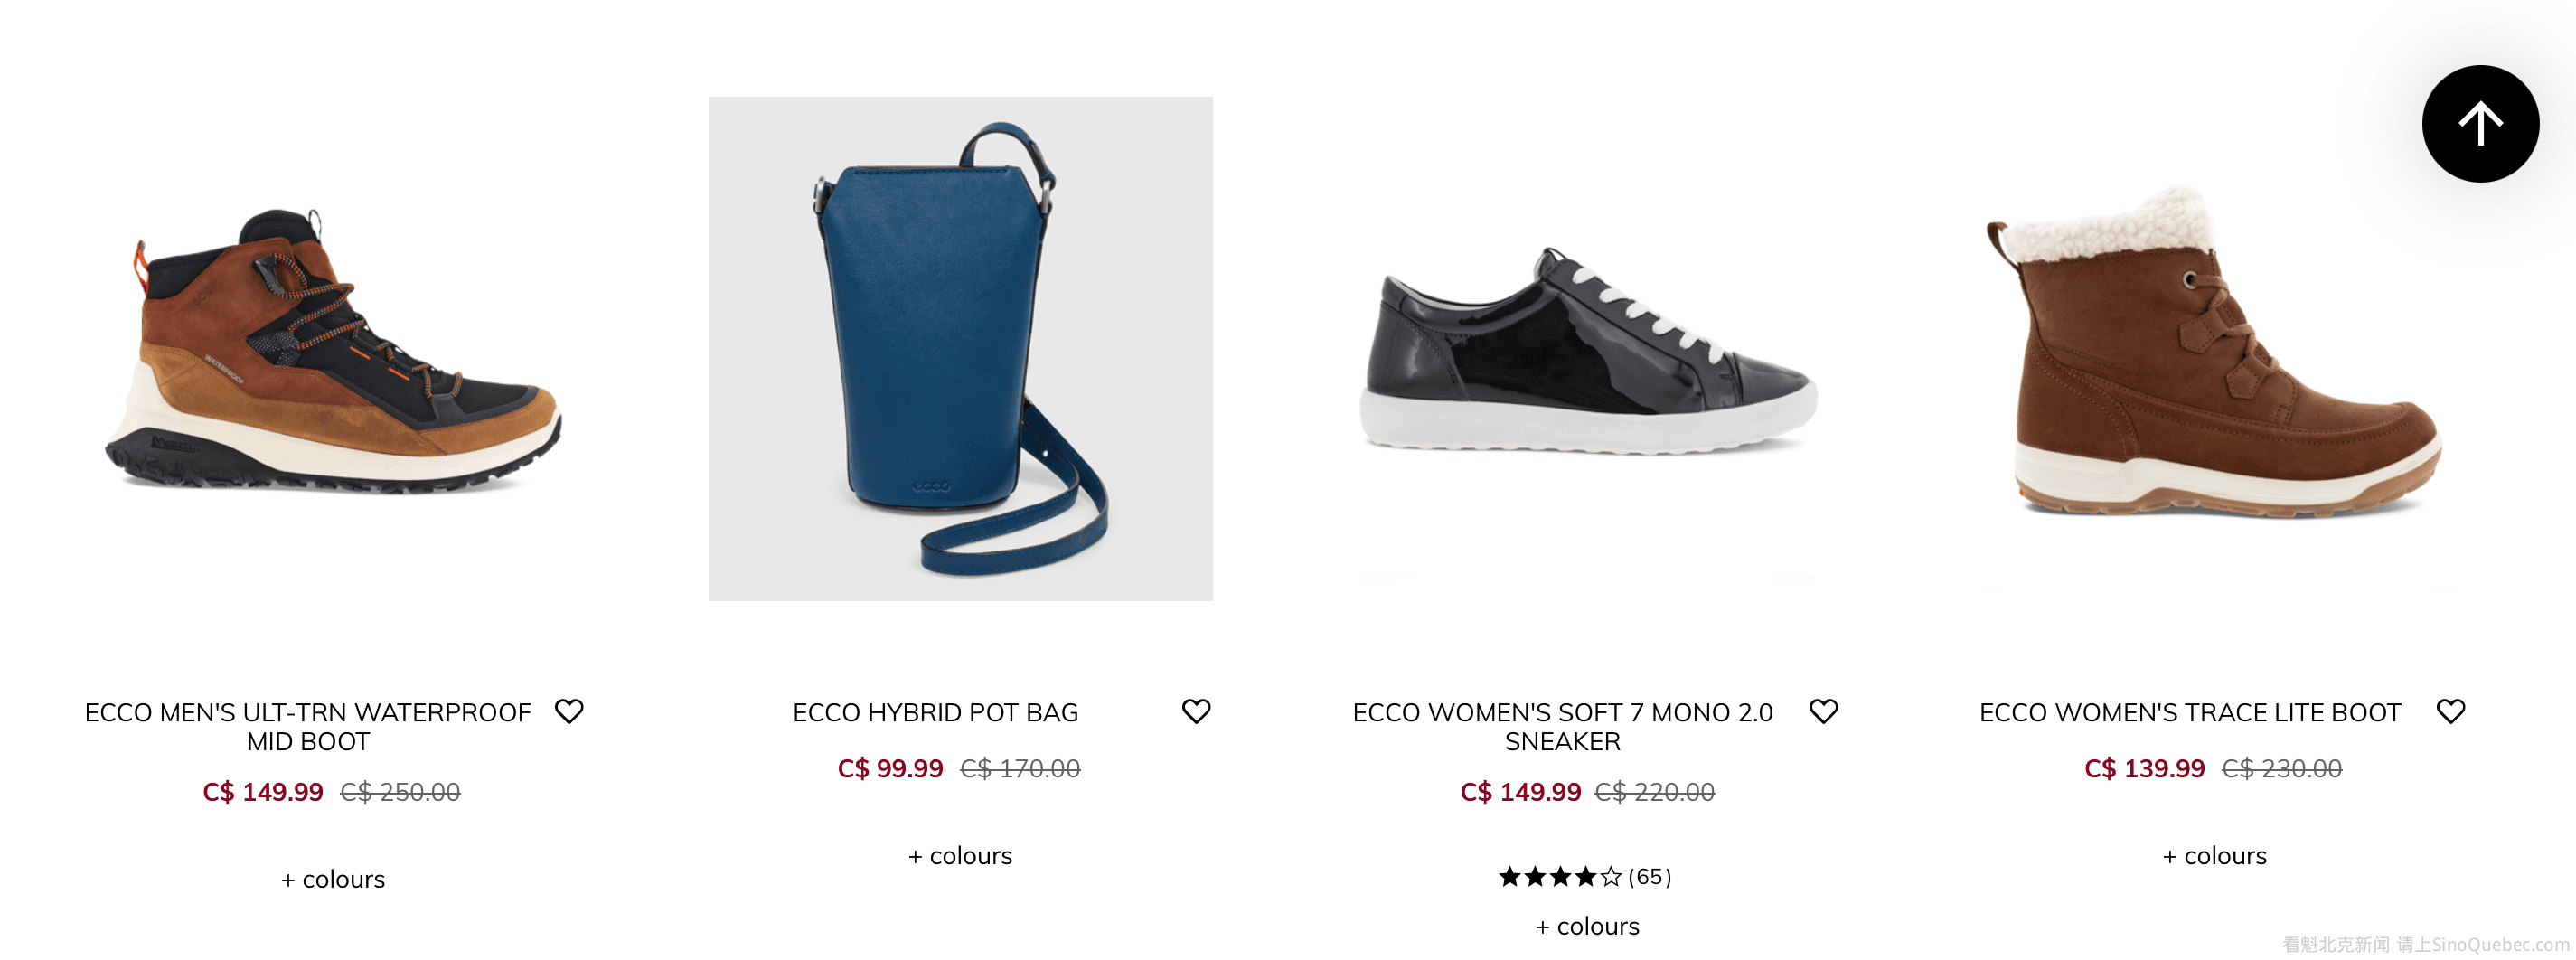The height and width of the screenshot is (960, 2576).
Task: Click the C$ 99.99 sale price
Action: point(889,768)
